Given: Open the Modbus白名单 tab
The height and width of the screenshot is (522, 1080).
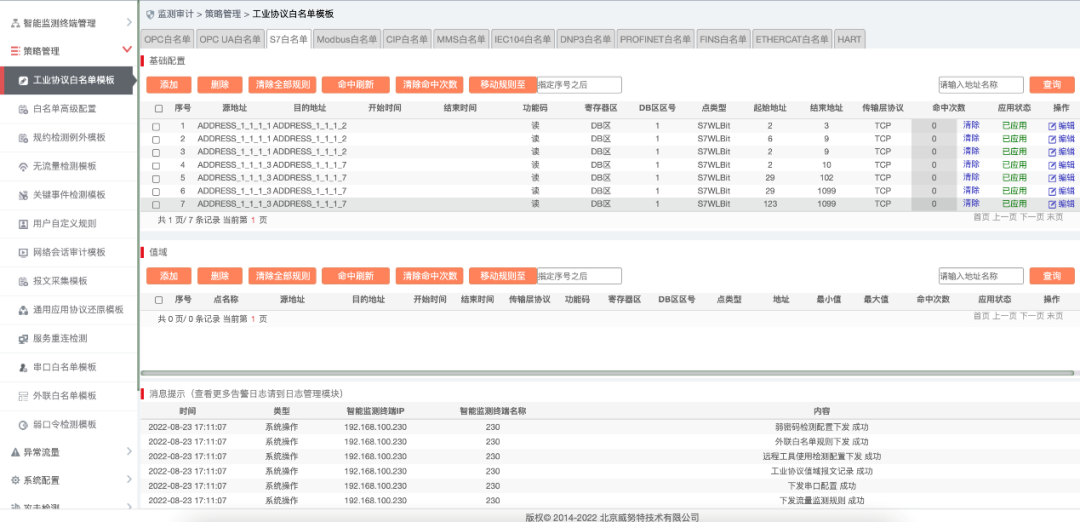Looking at the screenshot, I should click(x=347, y=39).
